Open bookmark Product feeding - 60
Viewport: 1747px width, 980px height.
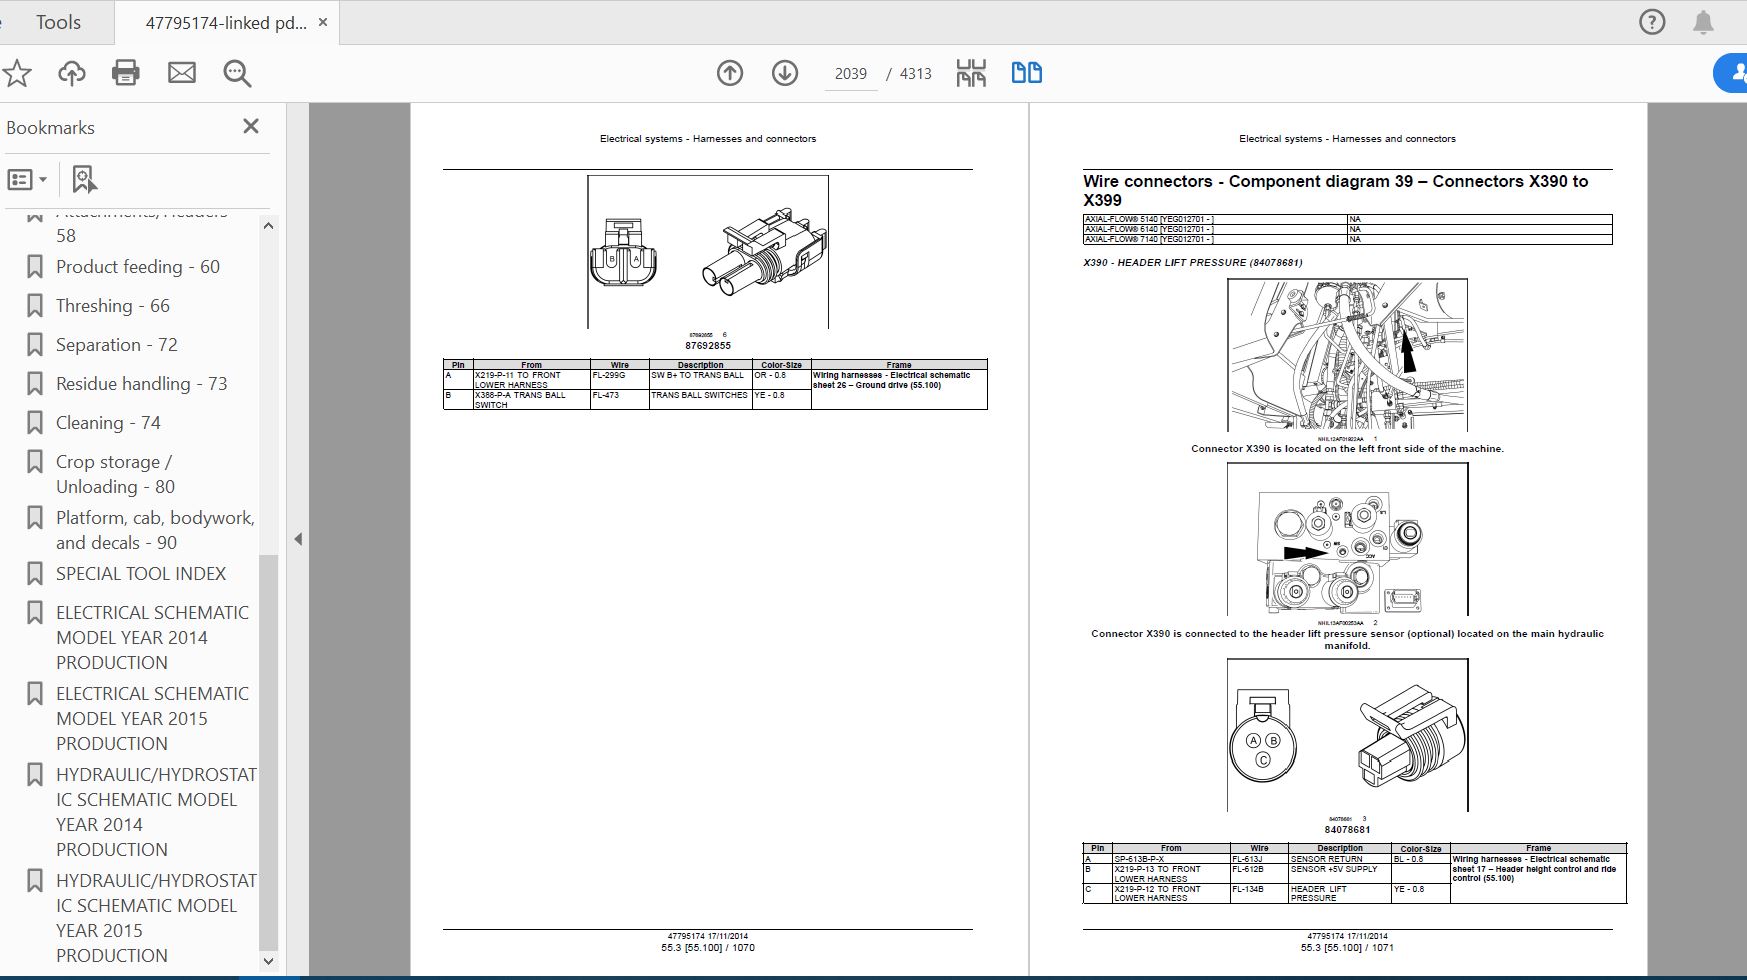[138, 267]
